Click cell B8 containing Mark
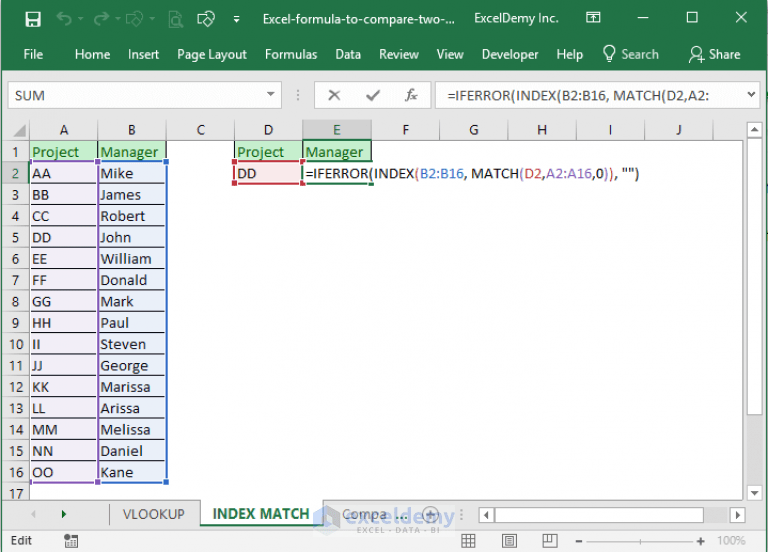The width and height of the screenshot is (768, 552). tap(131, 302)
